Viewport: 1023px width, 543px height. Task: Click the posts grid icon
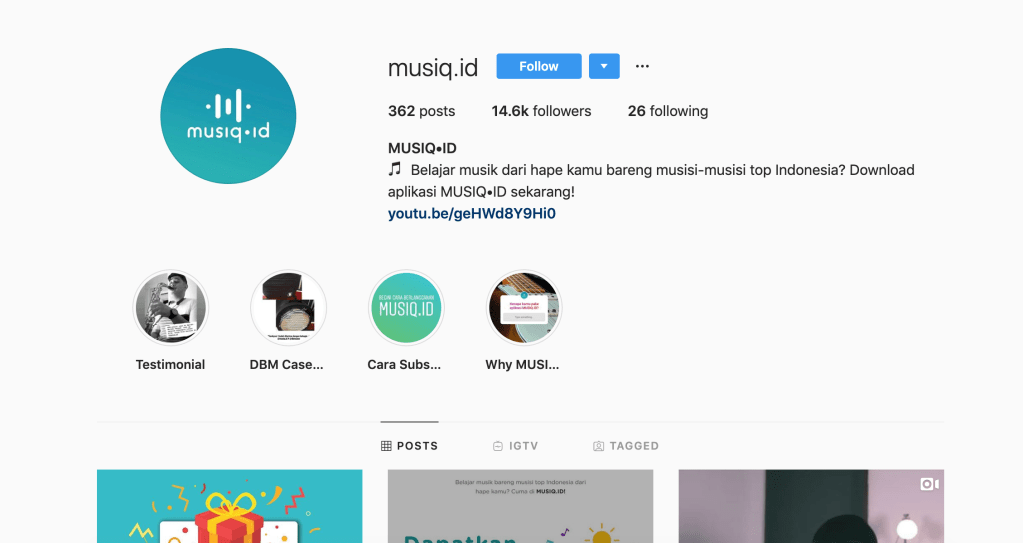coord(386,446)
